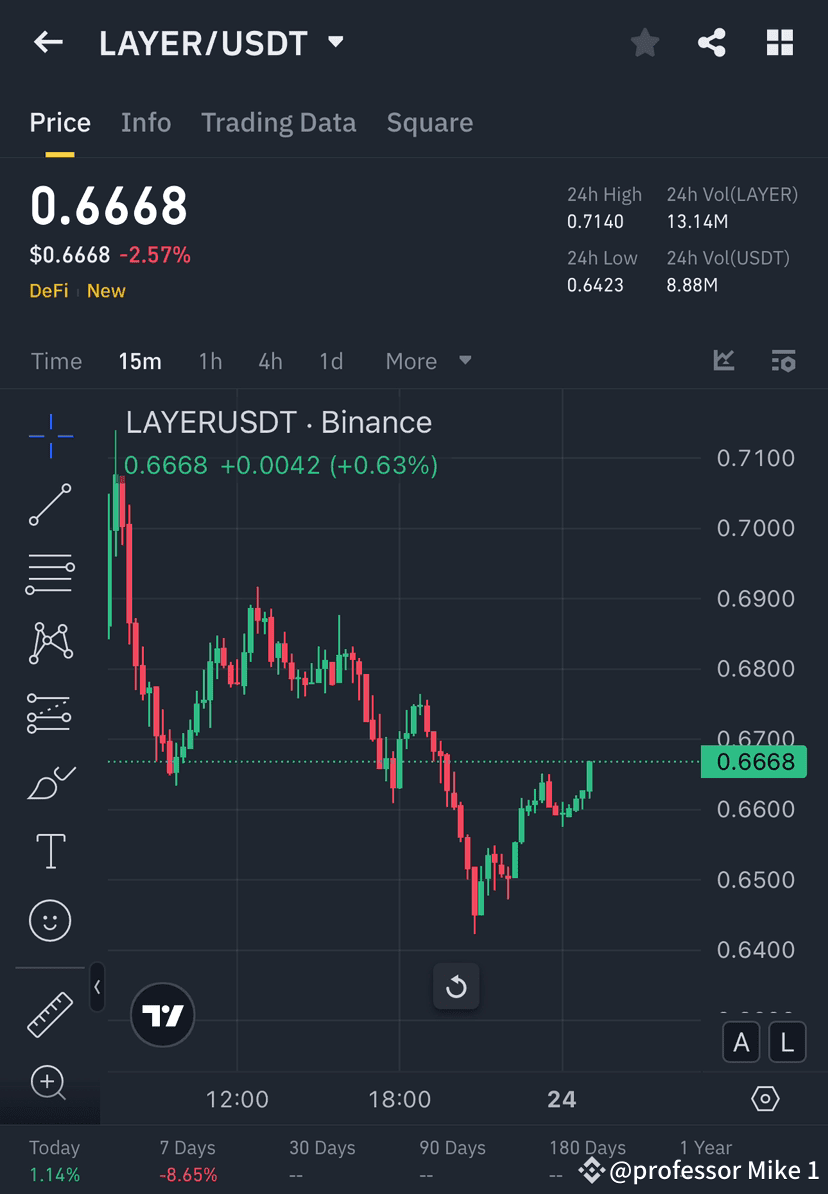Open the emoji sticker tool
Viewport: 828px width, 1194px height.
pos(50,919)
